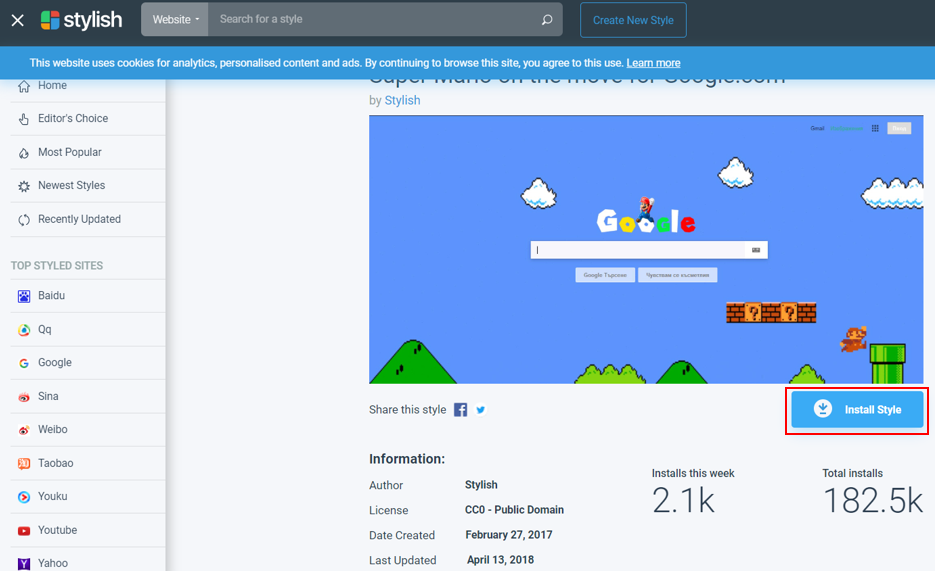The image size is (935, 574).
Task: Click the Newest Styles gear icon
Action: pos(24,187)
